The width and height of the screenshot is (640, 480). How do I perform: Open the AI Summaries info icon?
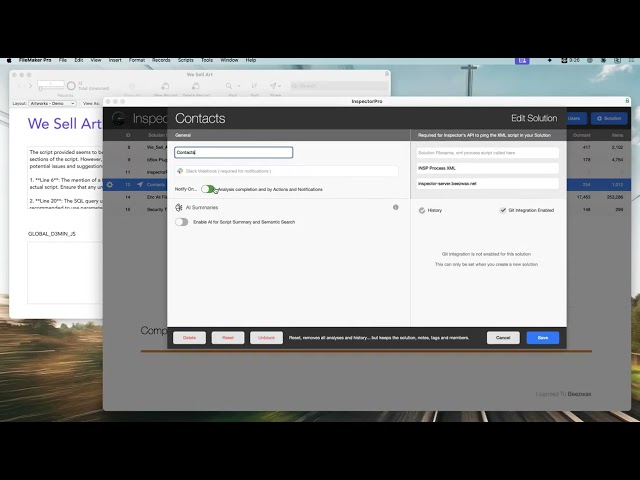click(396, 207)
